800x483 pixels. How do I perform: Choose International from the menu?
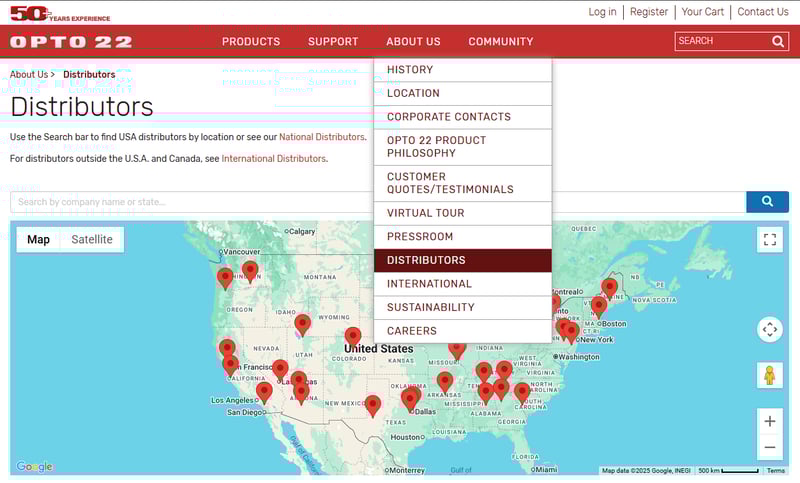coord(463,284)
